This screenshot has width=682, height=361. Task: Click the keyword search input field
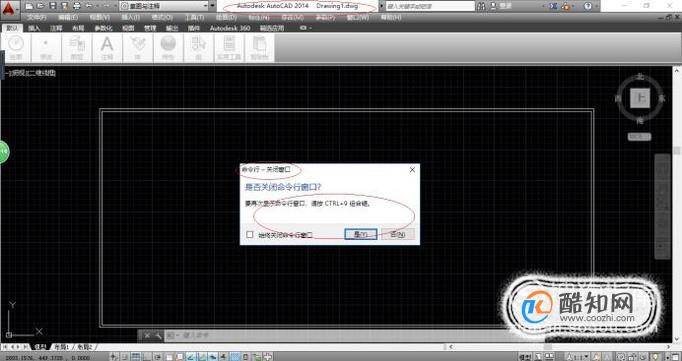tap(430, 6)
